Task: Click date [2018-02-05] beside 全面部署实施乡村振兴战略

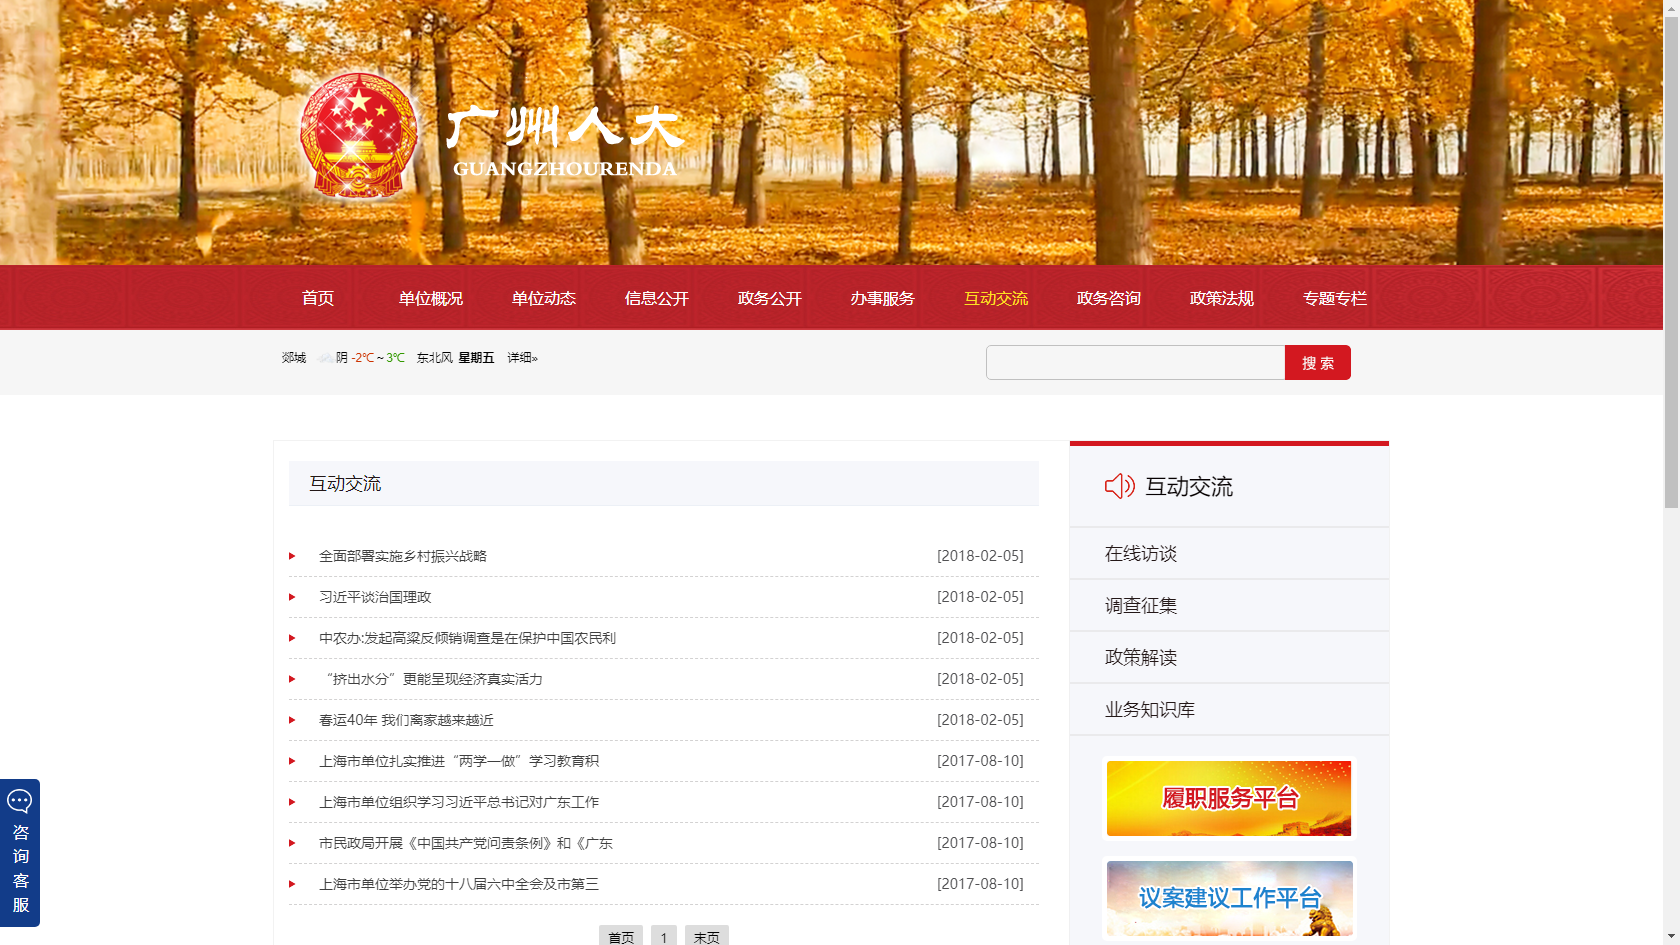Action: tap(980, 556)
